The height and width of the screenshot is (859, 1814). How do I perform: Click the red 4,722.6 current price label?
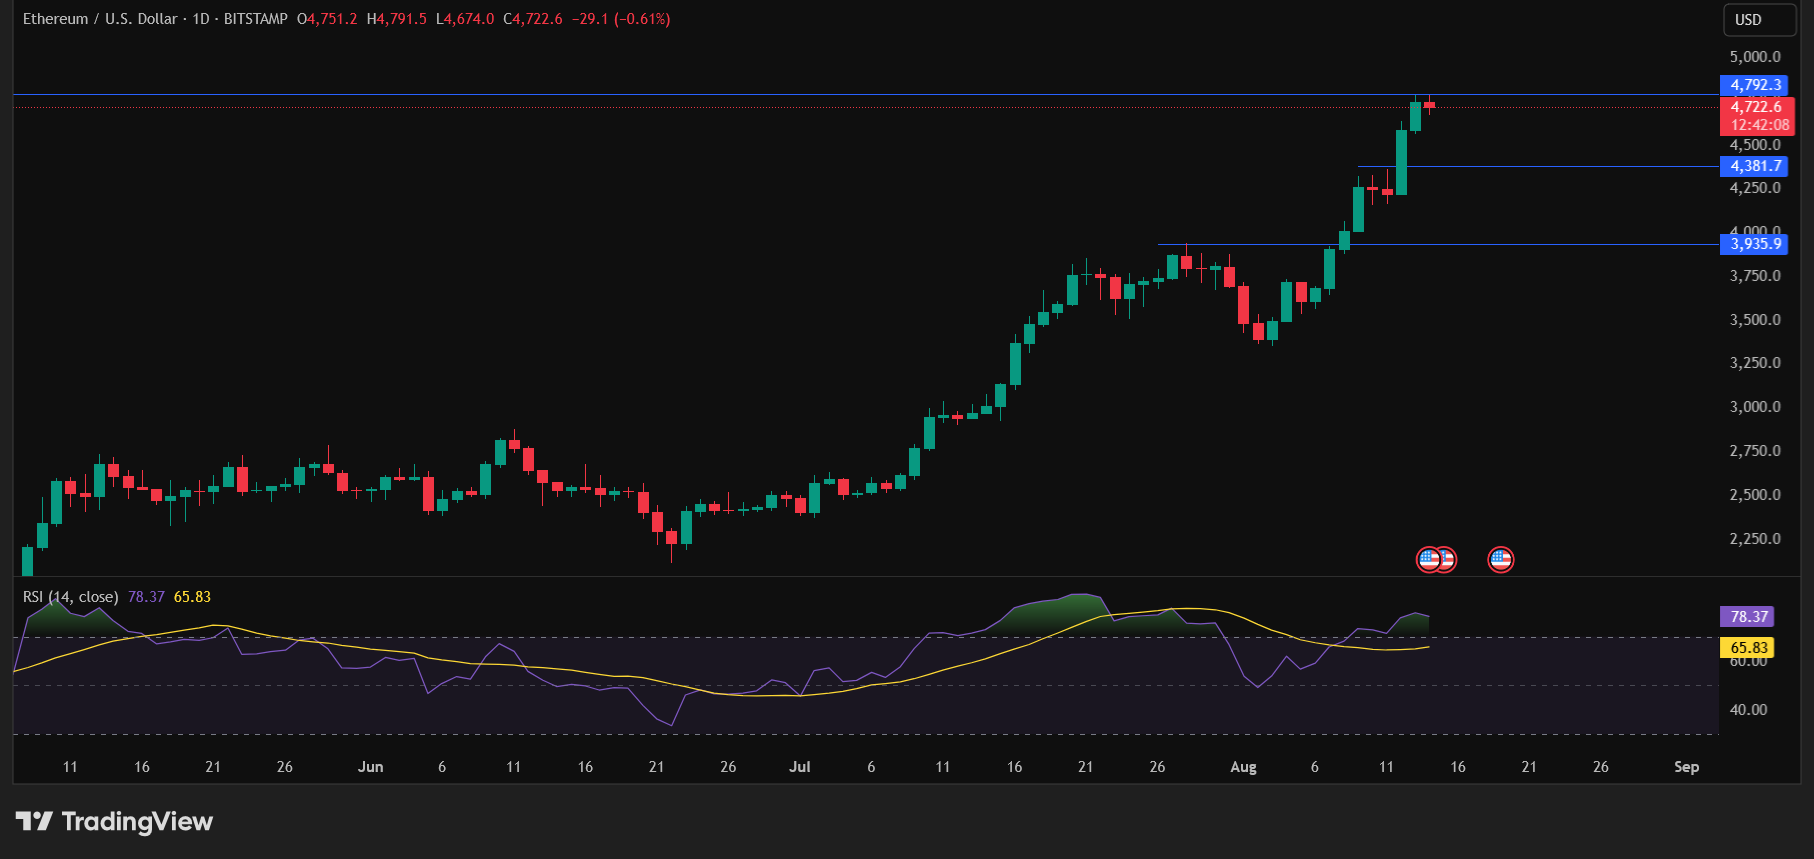(x=1756, y=107)
